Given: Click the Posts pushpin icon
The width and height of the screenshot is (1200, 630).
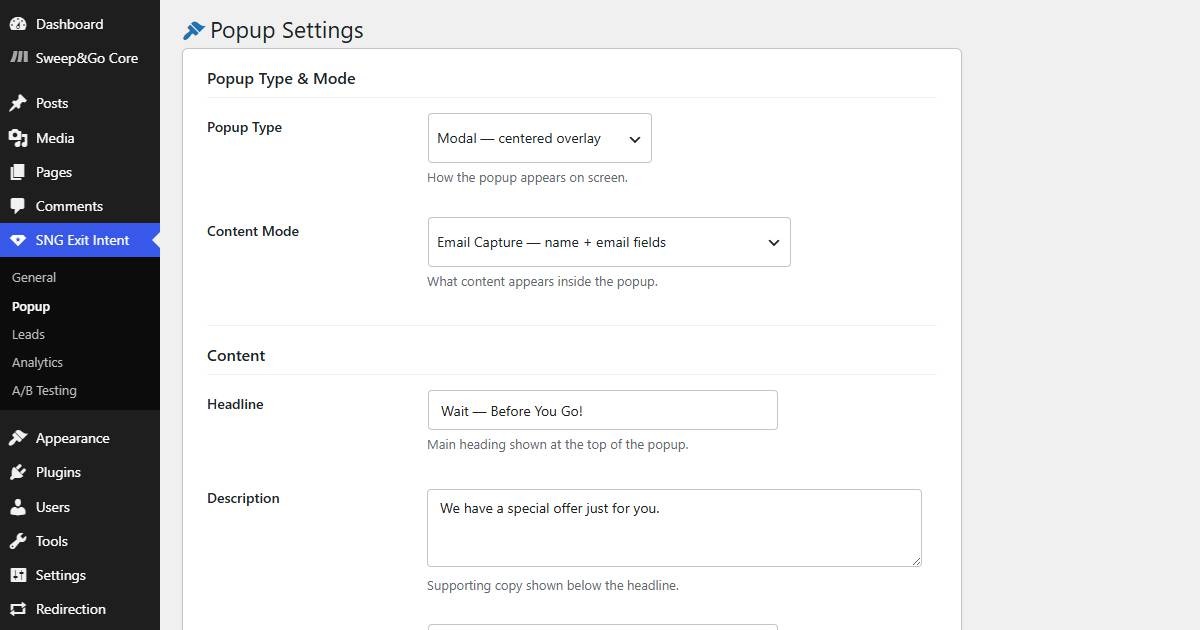Looking at the screenshot, I should (18, 103).
